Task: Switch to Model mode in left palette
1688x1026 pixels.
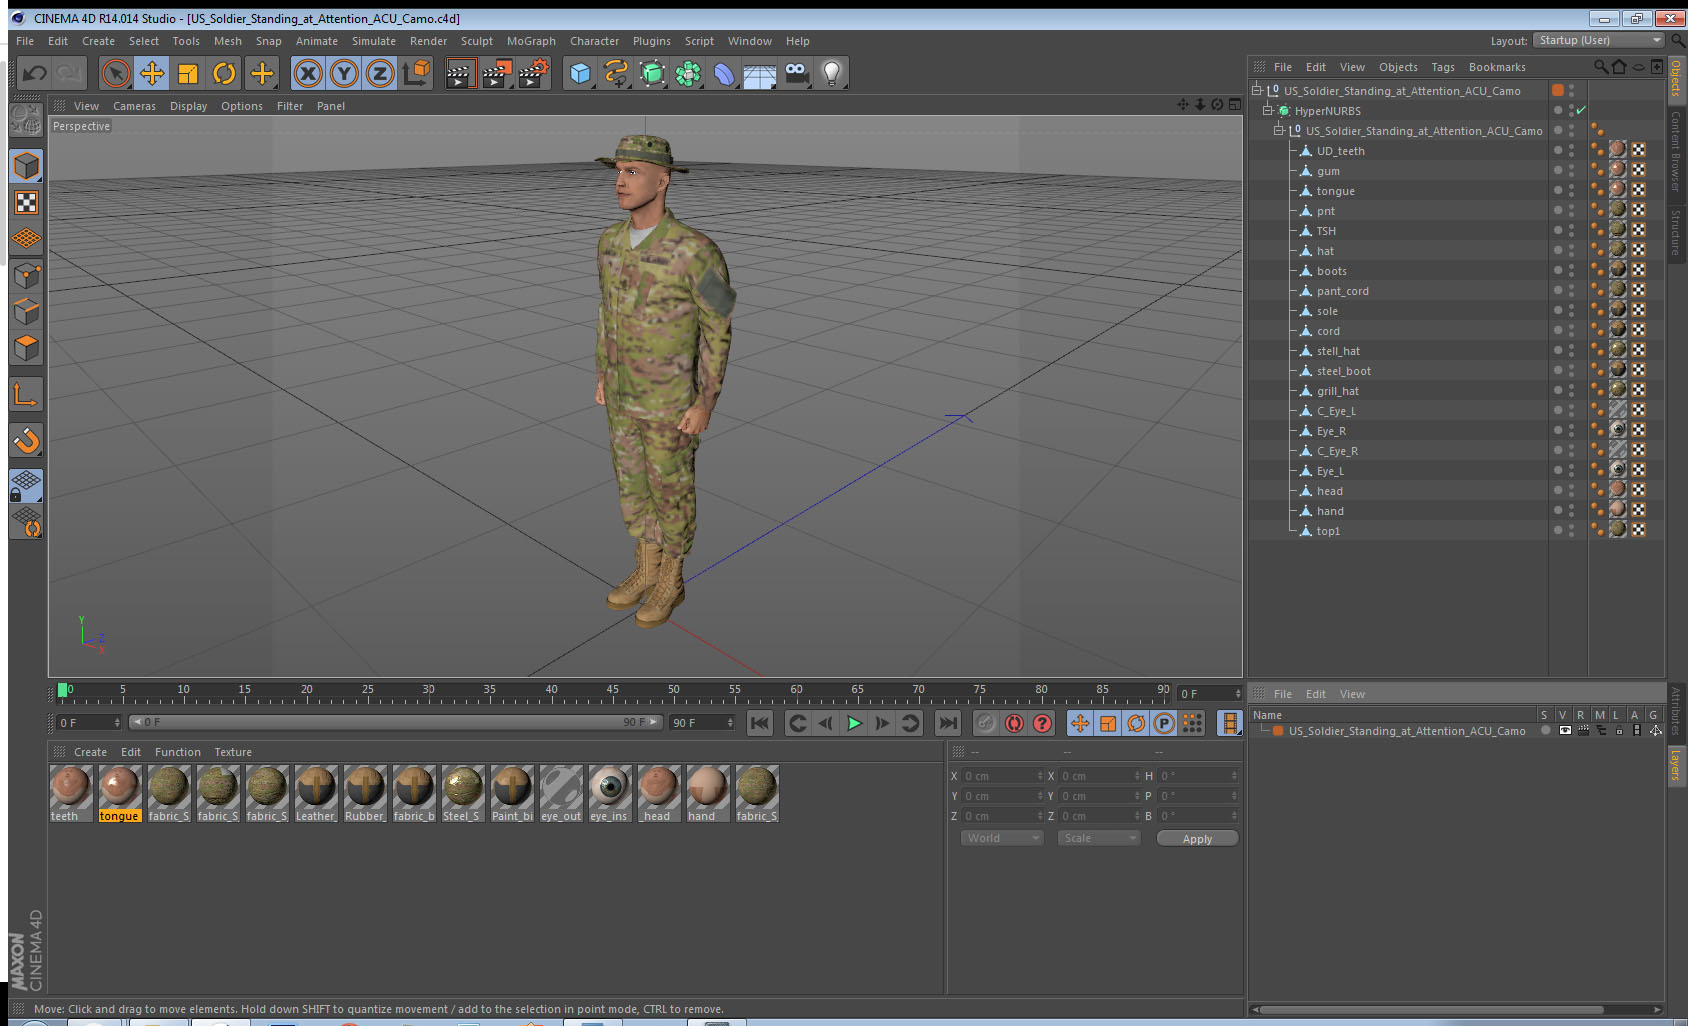Action: [26, 166]
